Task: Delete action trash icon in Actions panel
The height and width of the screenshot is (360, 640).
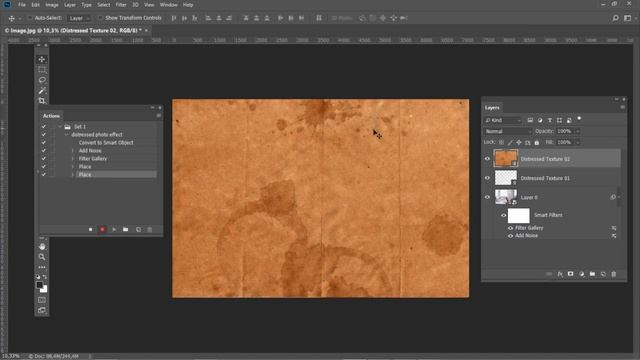Action: tap(150, 229)
